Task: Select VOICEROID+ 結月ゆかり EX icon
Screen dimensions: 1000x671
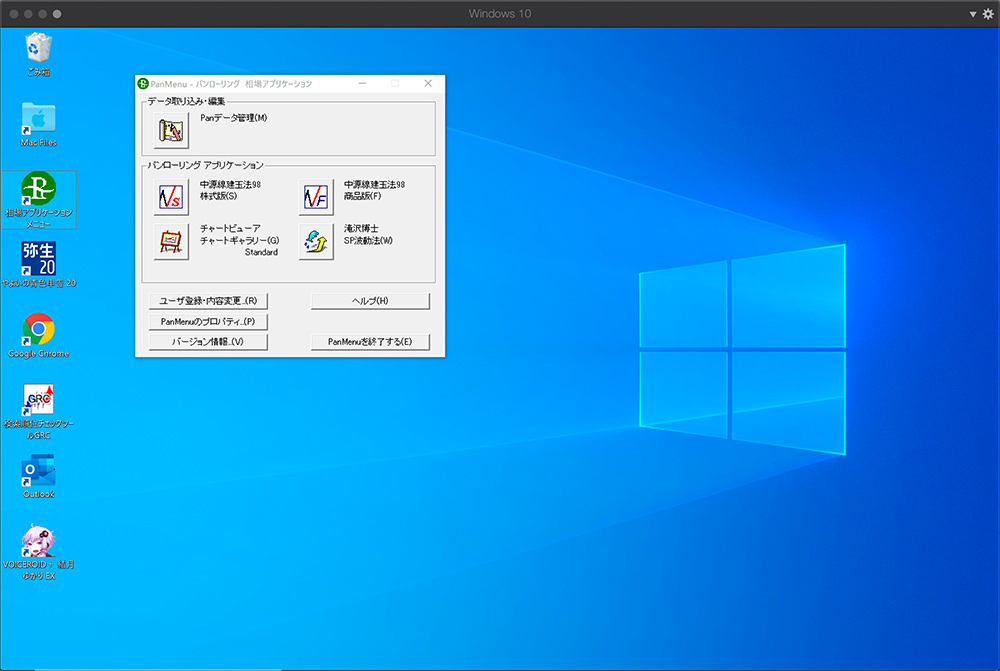Action: pos(39,541)
